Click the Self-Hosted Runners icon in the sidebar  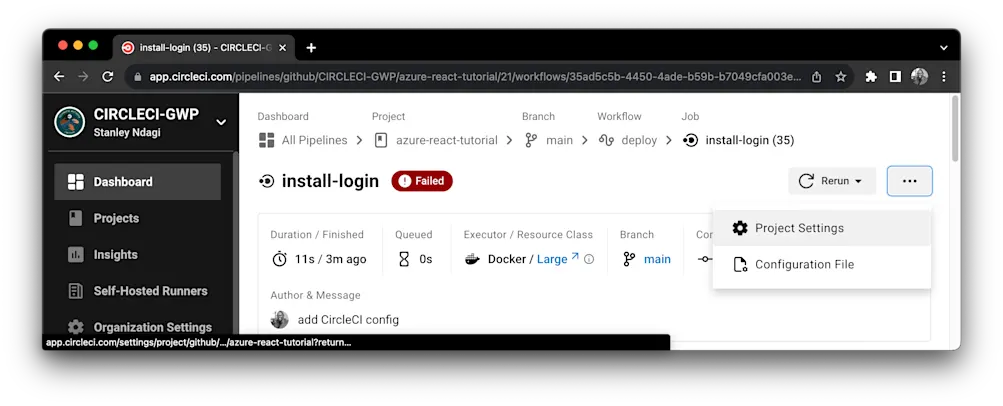click(x=75, y=291)
